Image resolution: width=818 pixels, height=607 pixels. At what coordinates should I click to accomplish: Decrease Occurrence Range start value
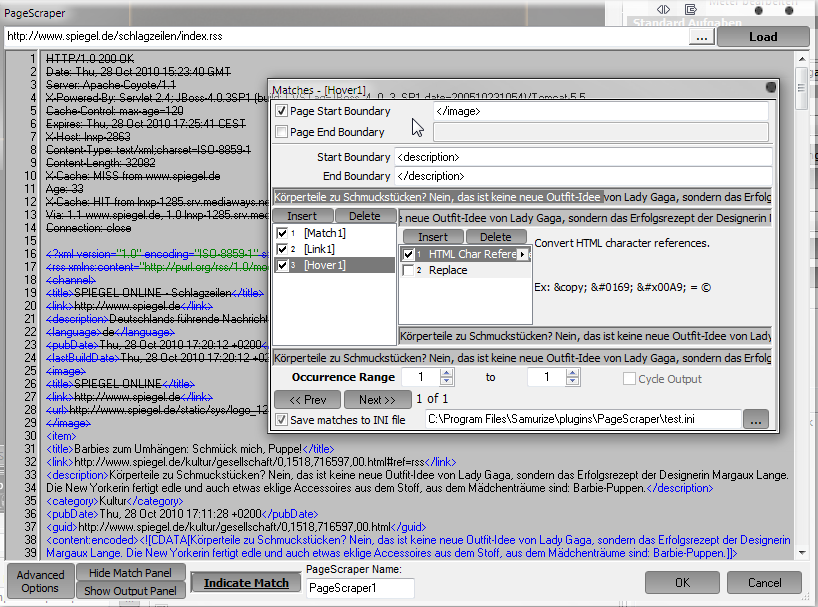(447, 381)
